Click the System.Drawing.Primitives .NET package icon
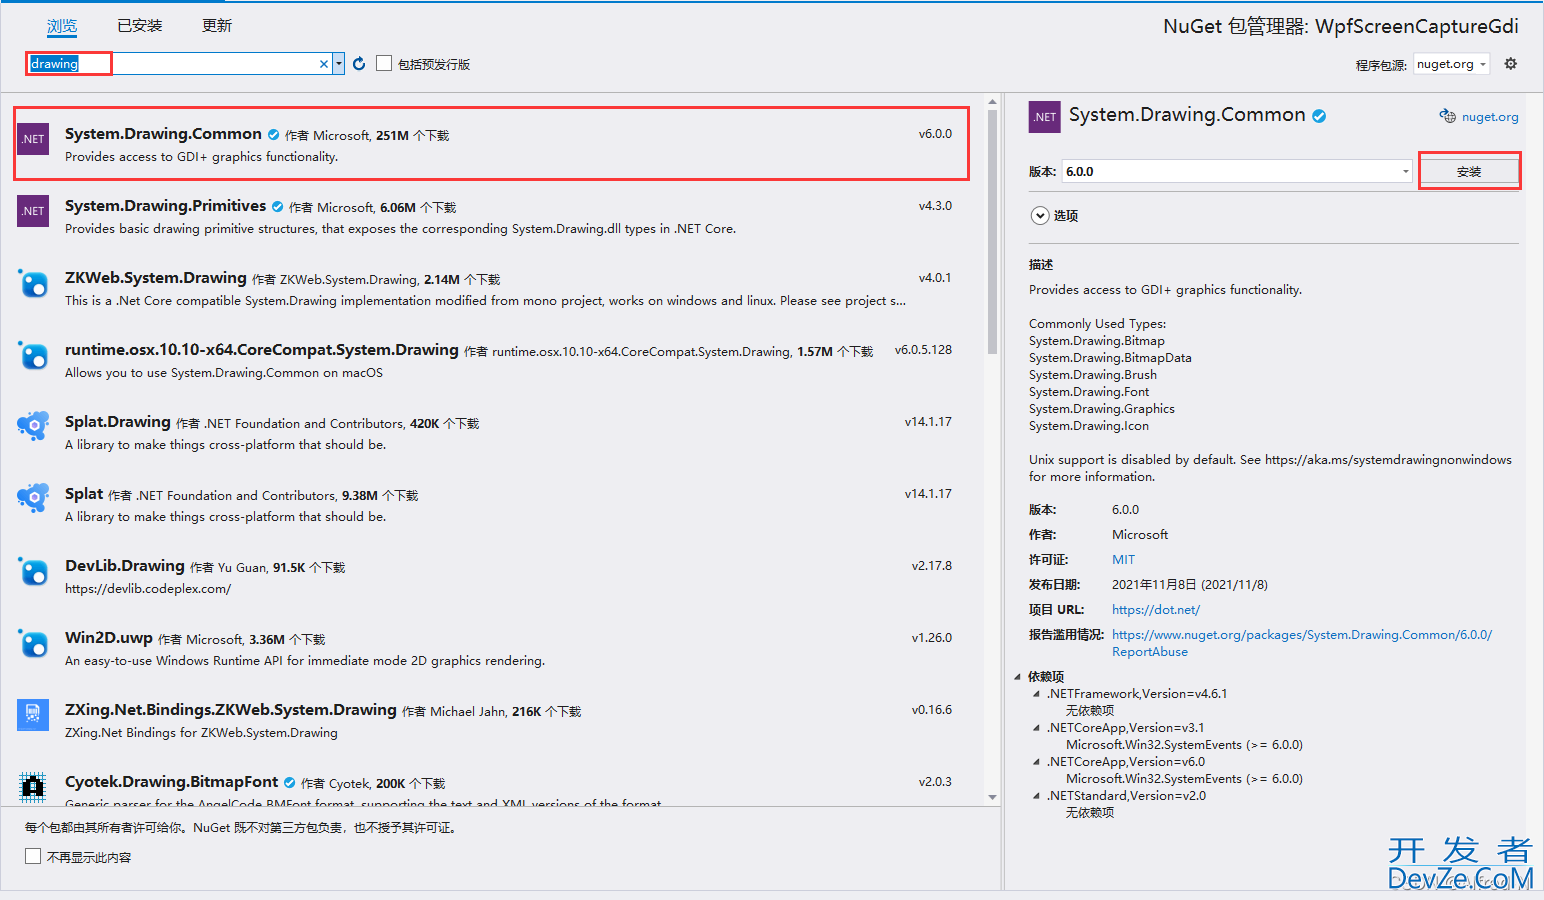Screen dimensions: 1544x900 coord(33,211)
